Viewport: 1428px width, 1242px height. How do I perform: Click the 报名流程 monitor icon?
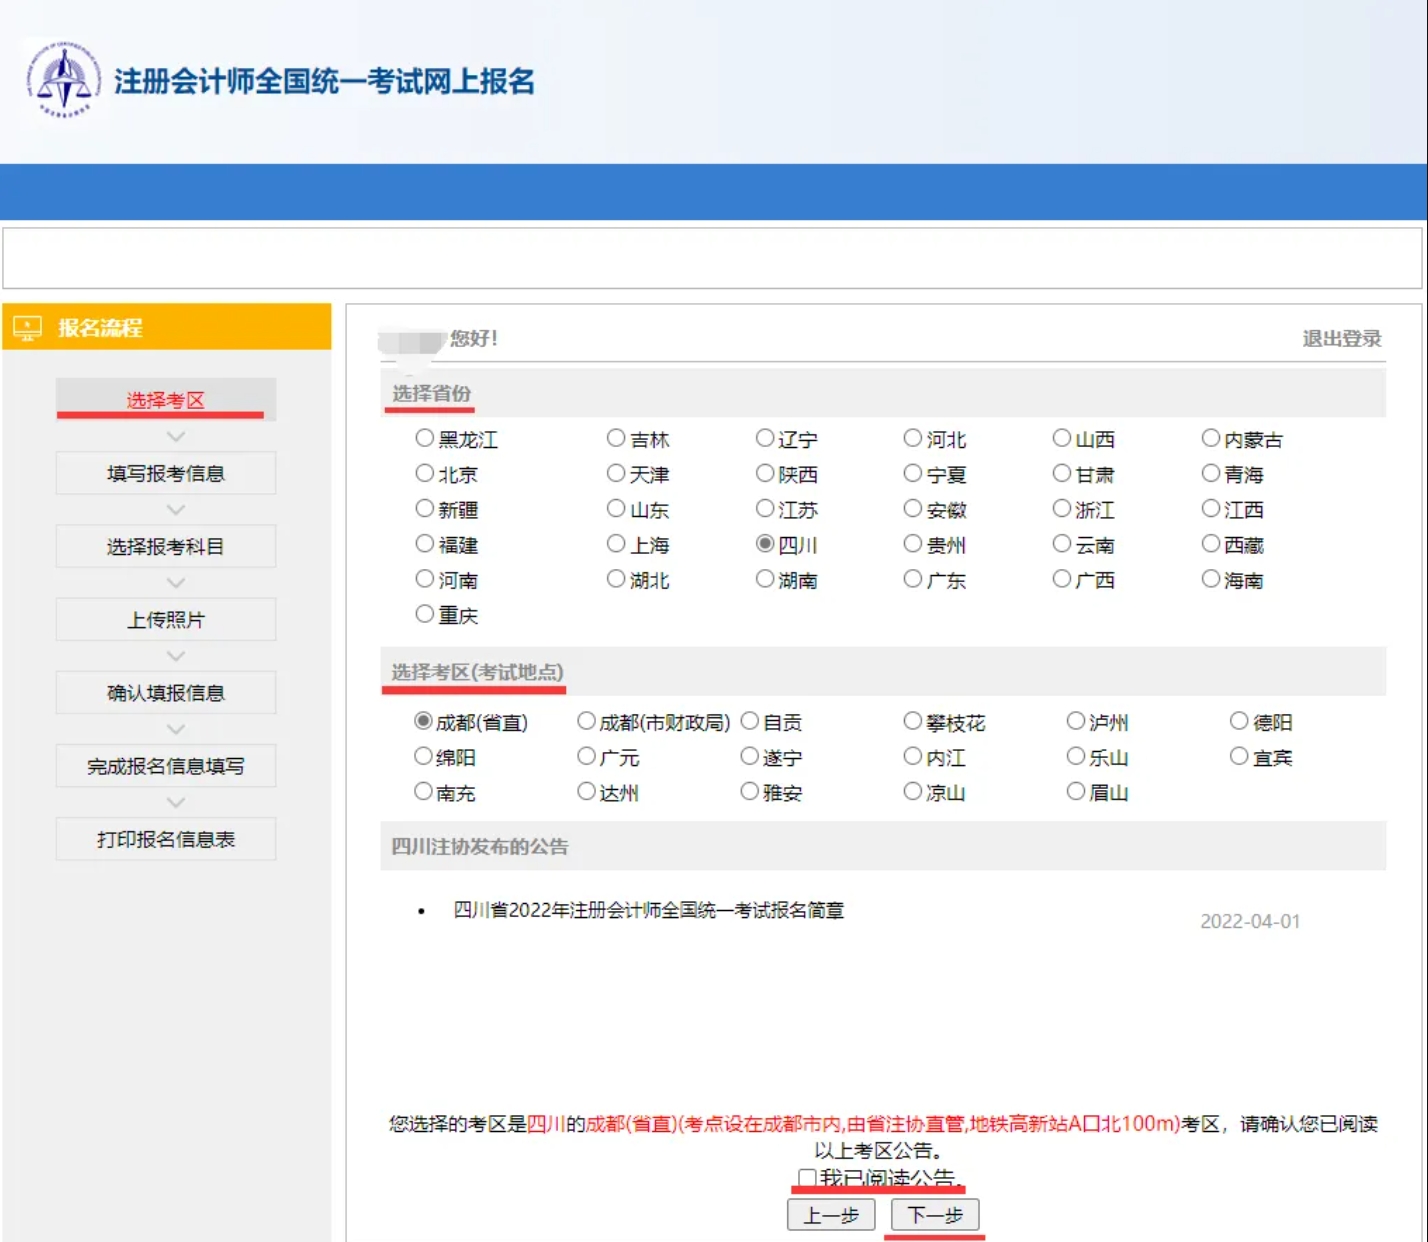[27, 327]
